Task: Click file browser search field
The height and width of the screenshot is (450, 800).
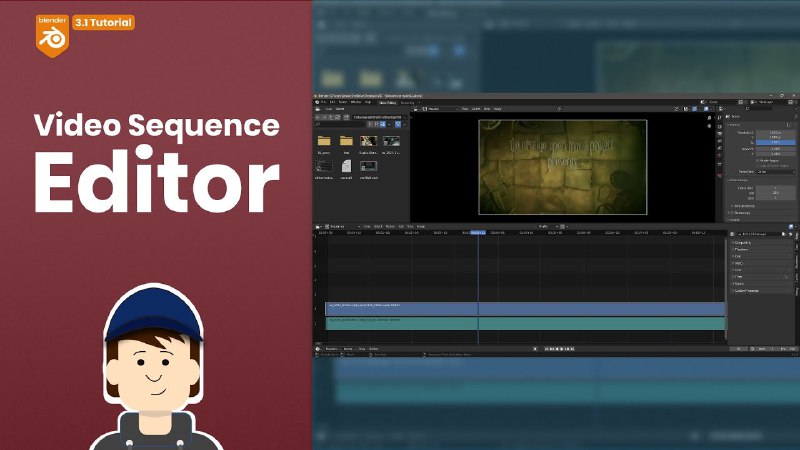Action: [x=339, y=124]
